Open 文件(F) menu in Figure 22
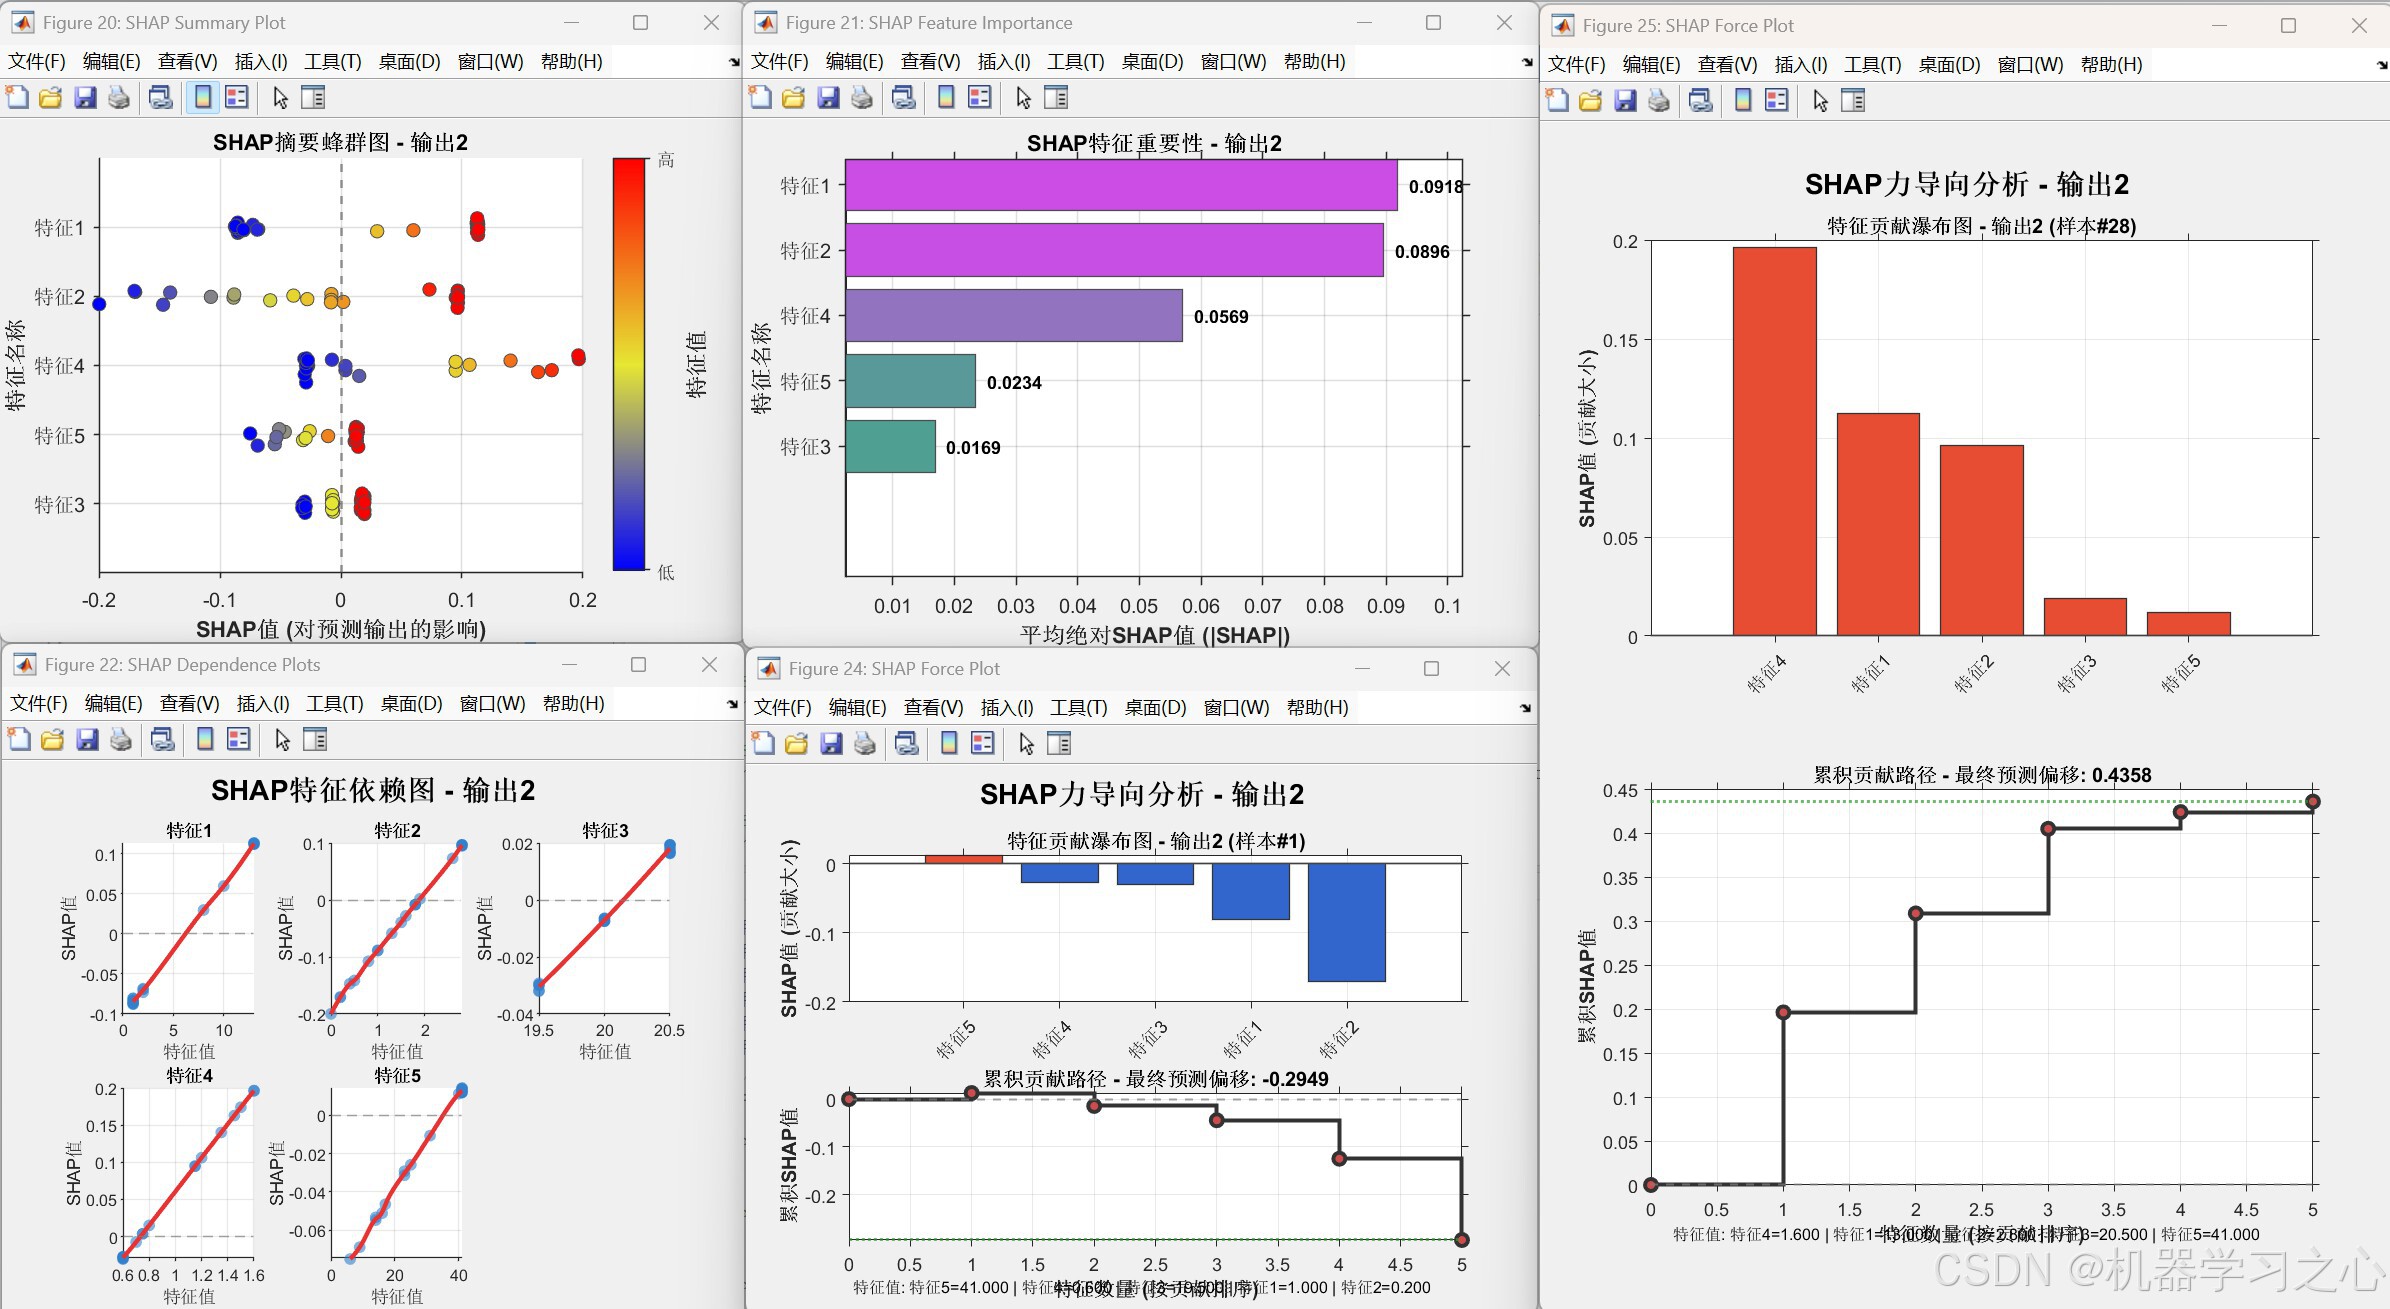This screenshot has width=2390, height=1309. [x=39, y=704]
